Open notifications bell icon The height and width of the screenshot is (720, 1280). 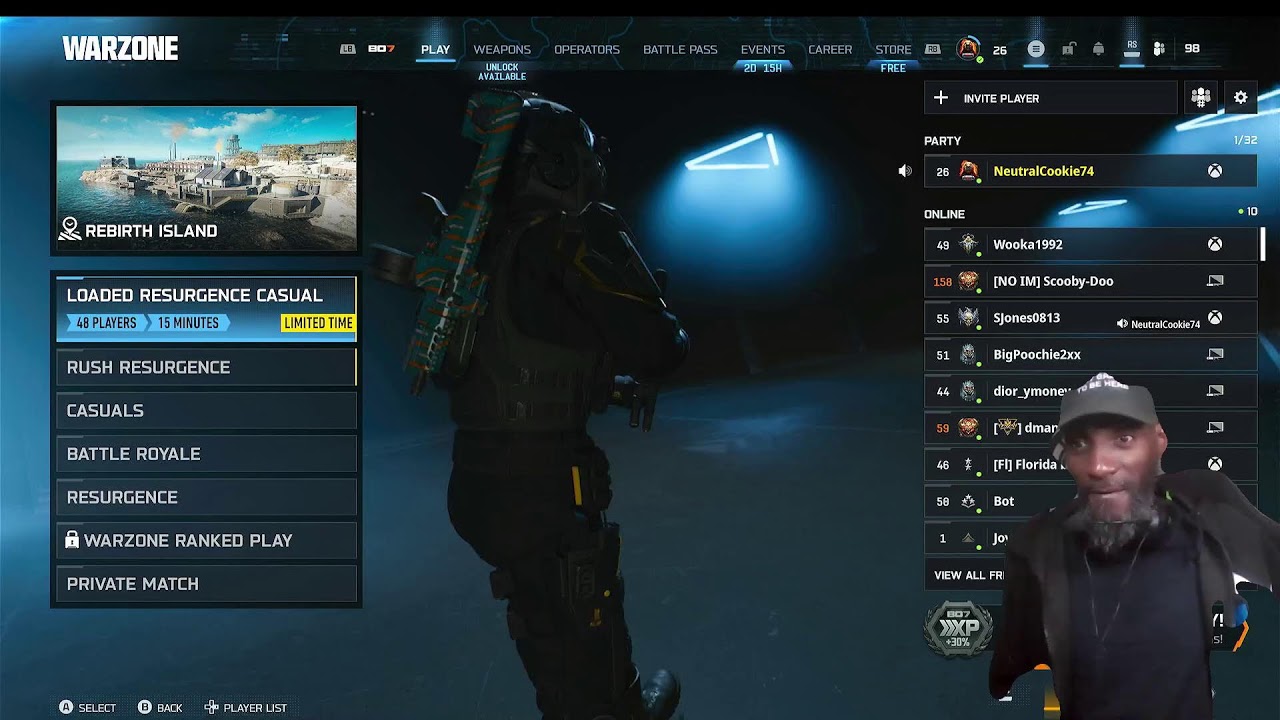click(x=1099, y=49)
